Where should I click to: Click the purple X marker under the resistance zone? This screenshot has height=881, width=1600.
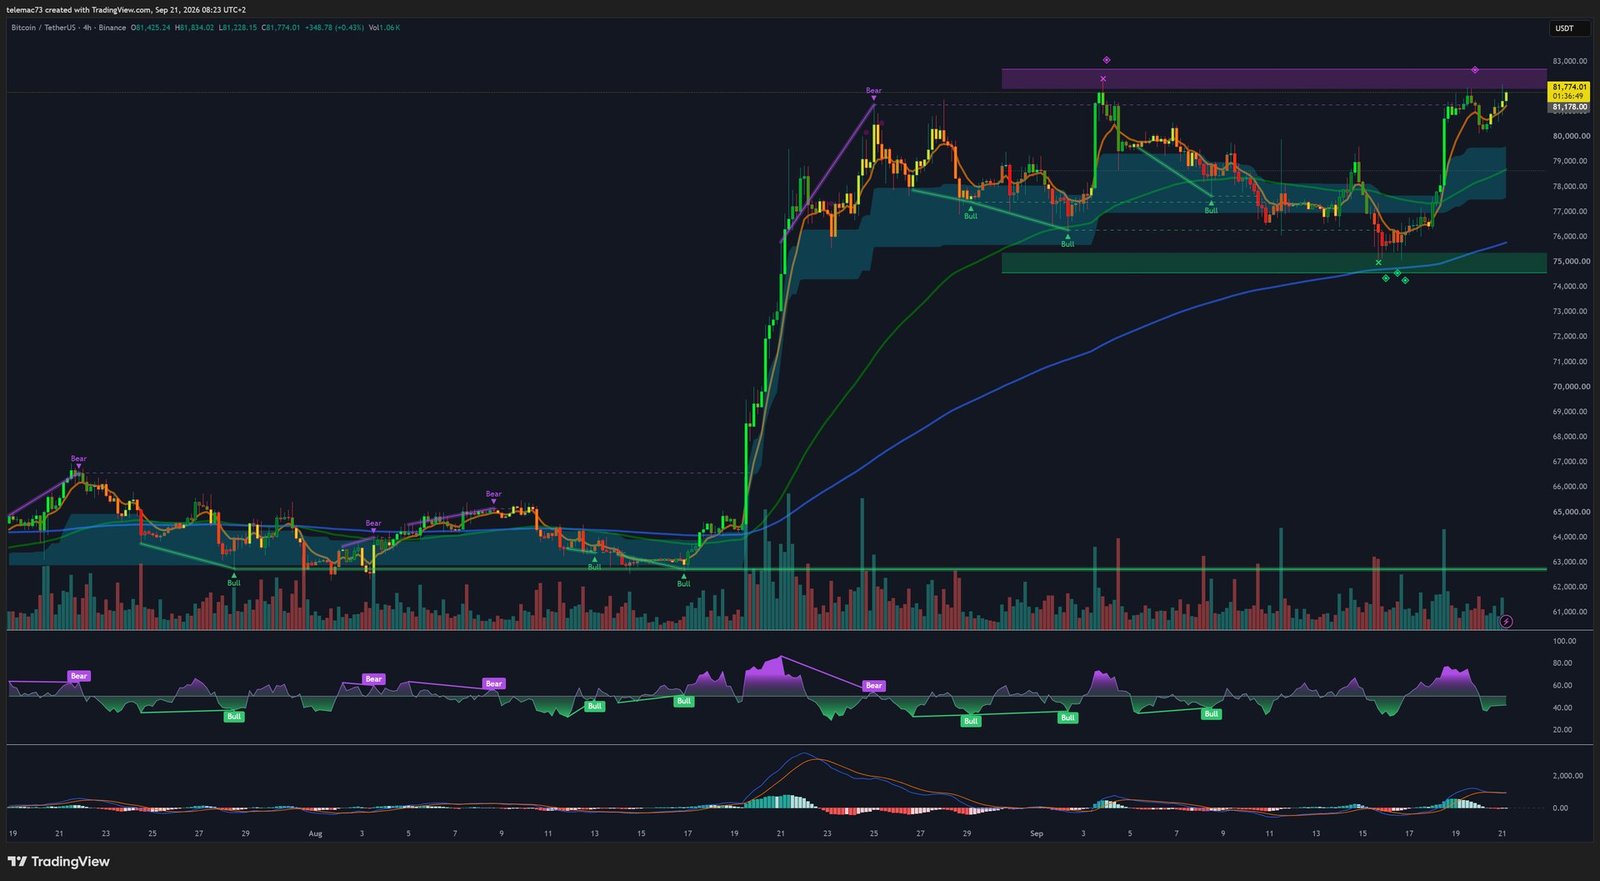pyautogui.click(x=1103, y=78)
